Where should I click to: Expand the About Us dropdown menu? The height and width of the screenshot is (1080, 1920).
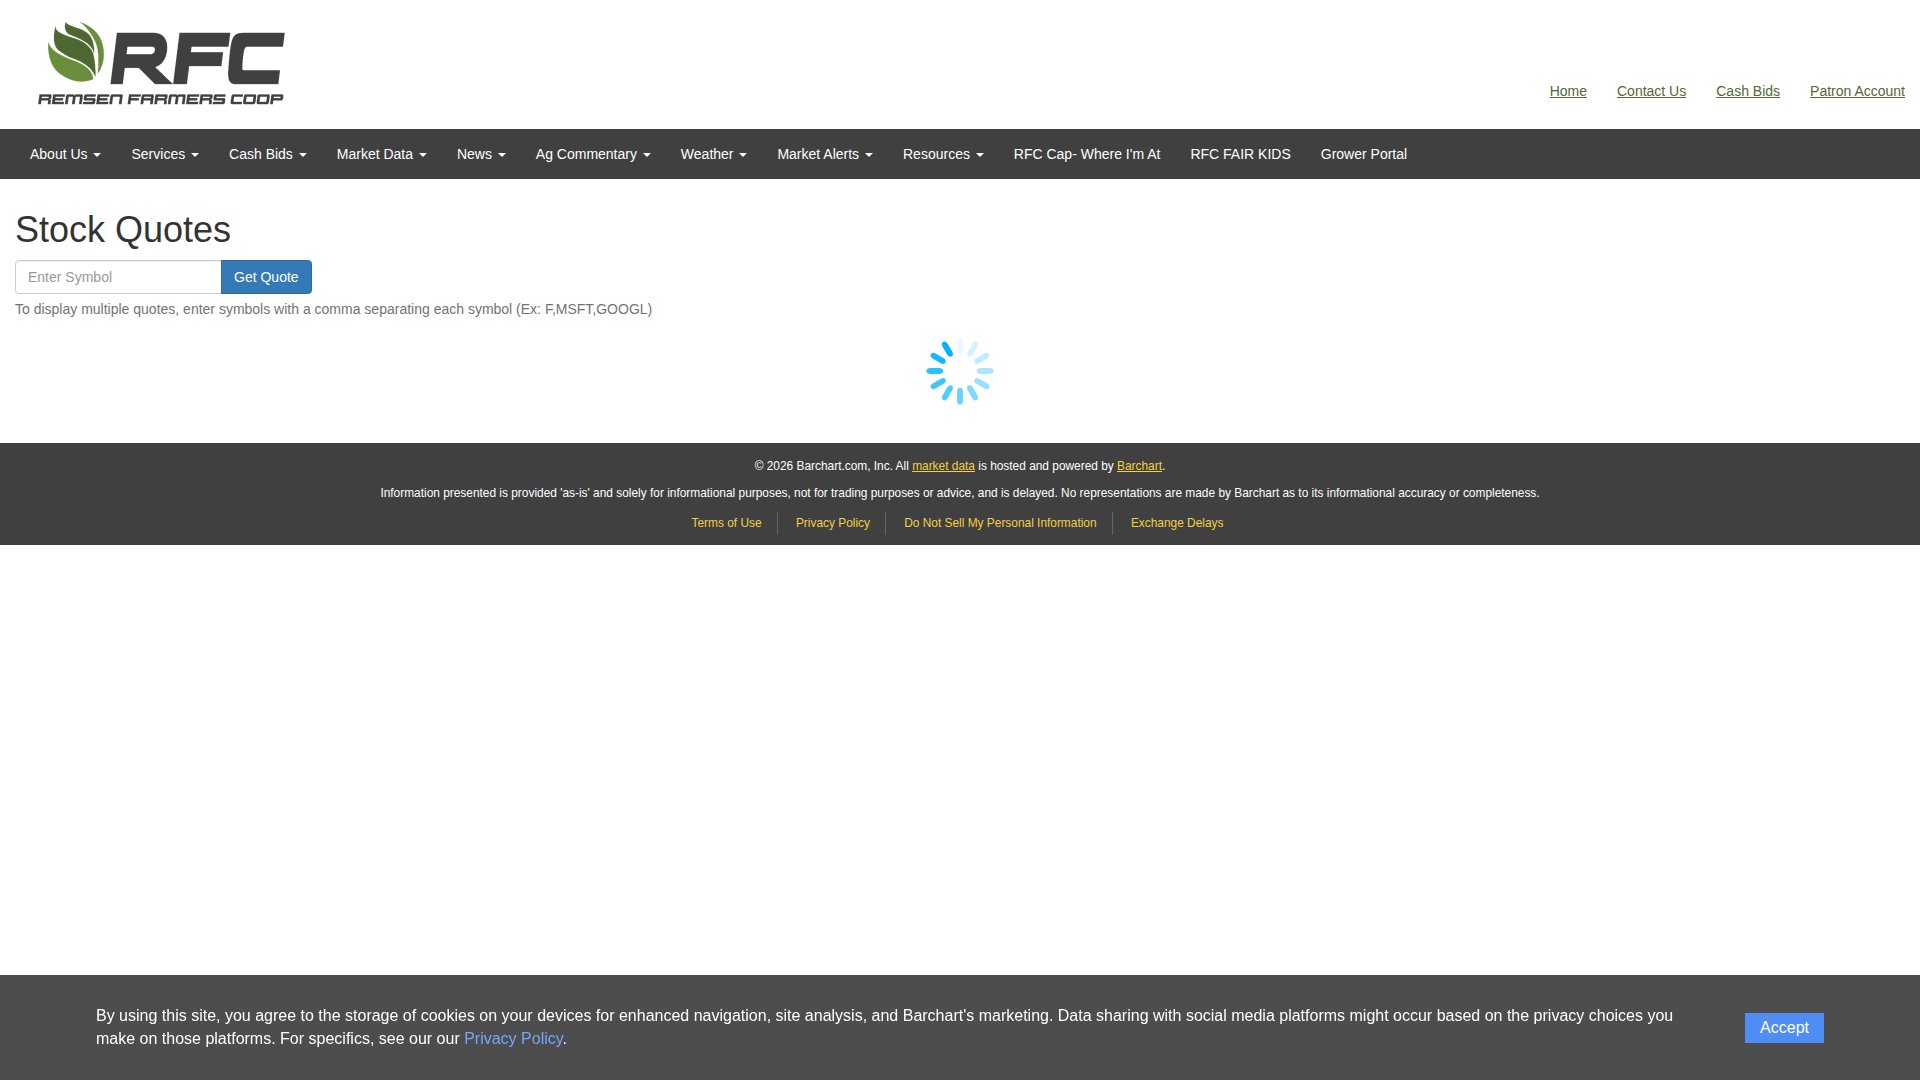point(65,154)
